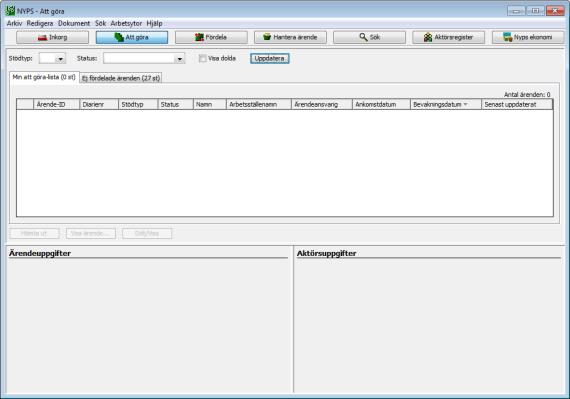Select the Min att göra-lista tab
Image resolution: width=570 pixels, height=399 pixels.
point(44,77)
